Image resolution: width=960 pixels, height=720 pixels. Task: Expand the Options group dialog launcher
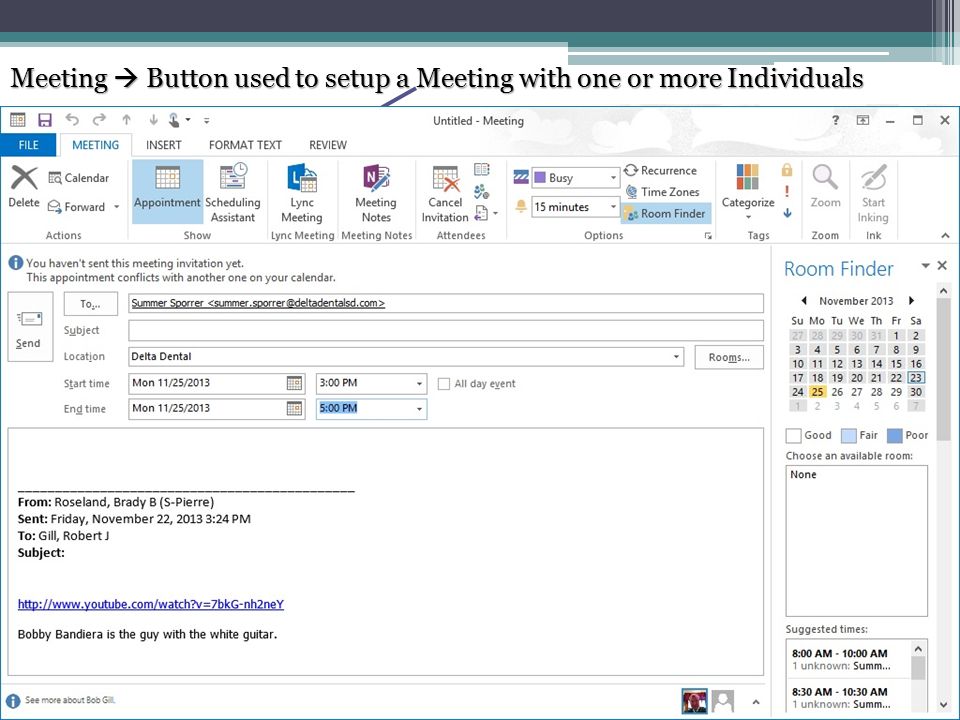click(708, 236)
